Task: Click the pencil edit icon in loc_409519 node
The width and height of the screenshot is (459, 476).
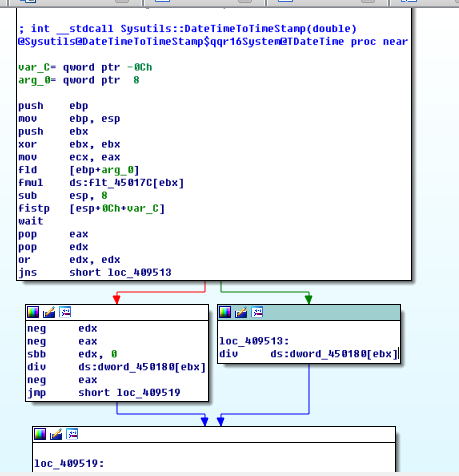Action: pos(56,434)
